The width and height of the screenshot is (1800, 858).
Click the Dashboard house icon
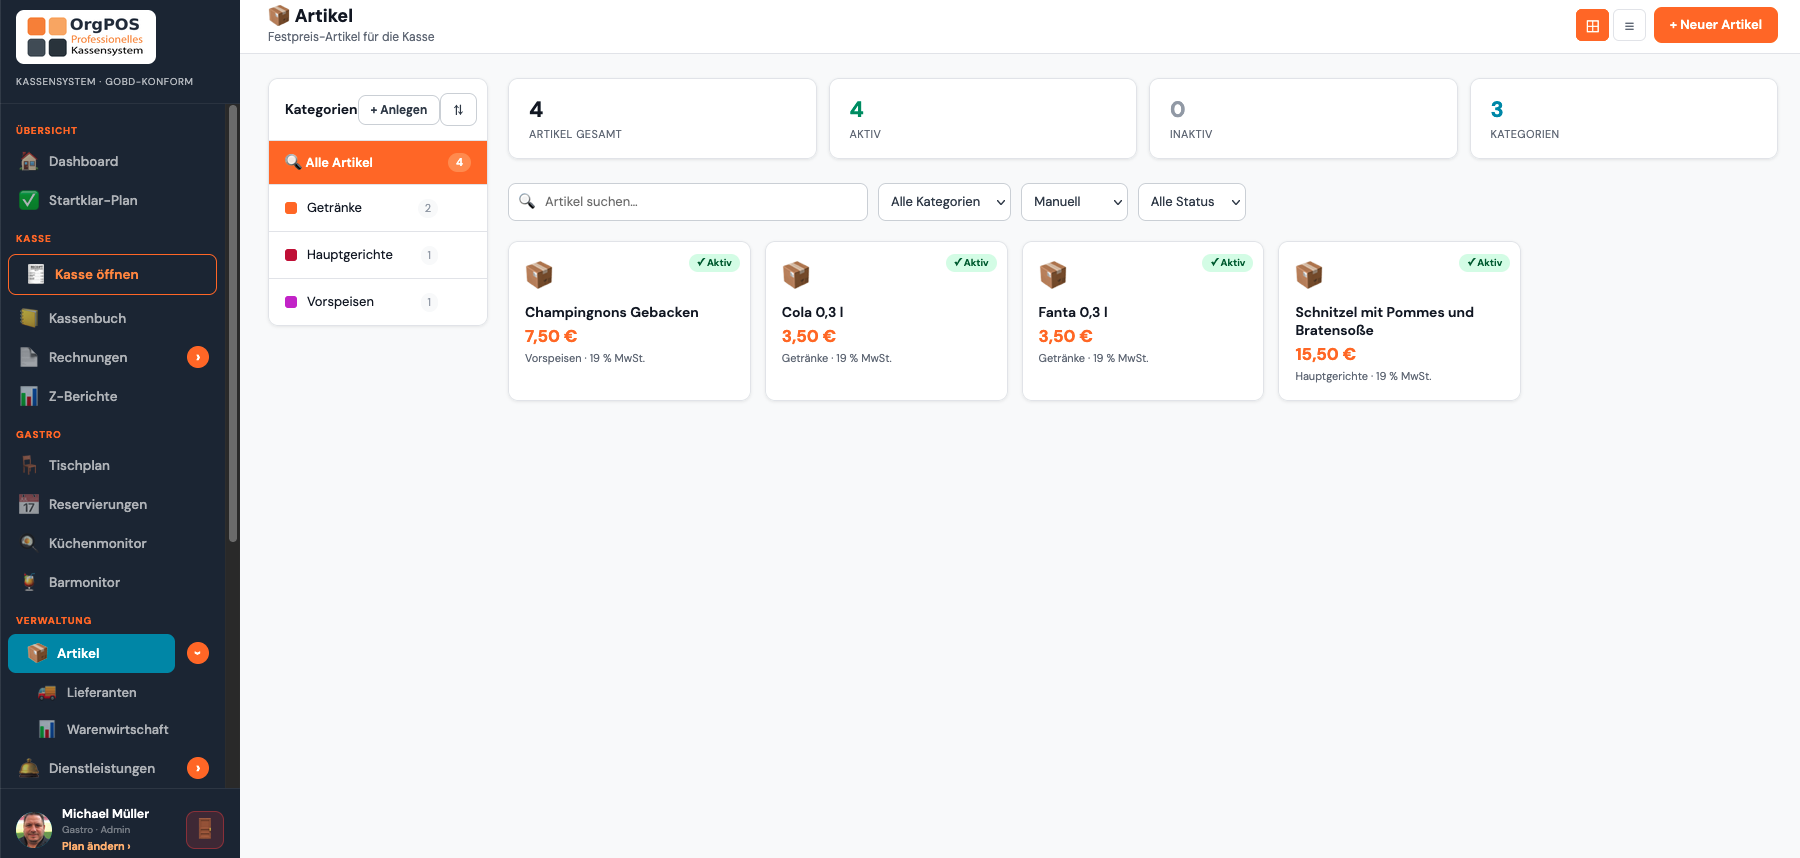(x=29, y=161)
